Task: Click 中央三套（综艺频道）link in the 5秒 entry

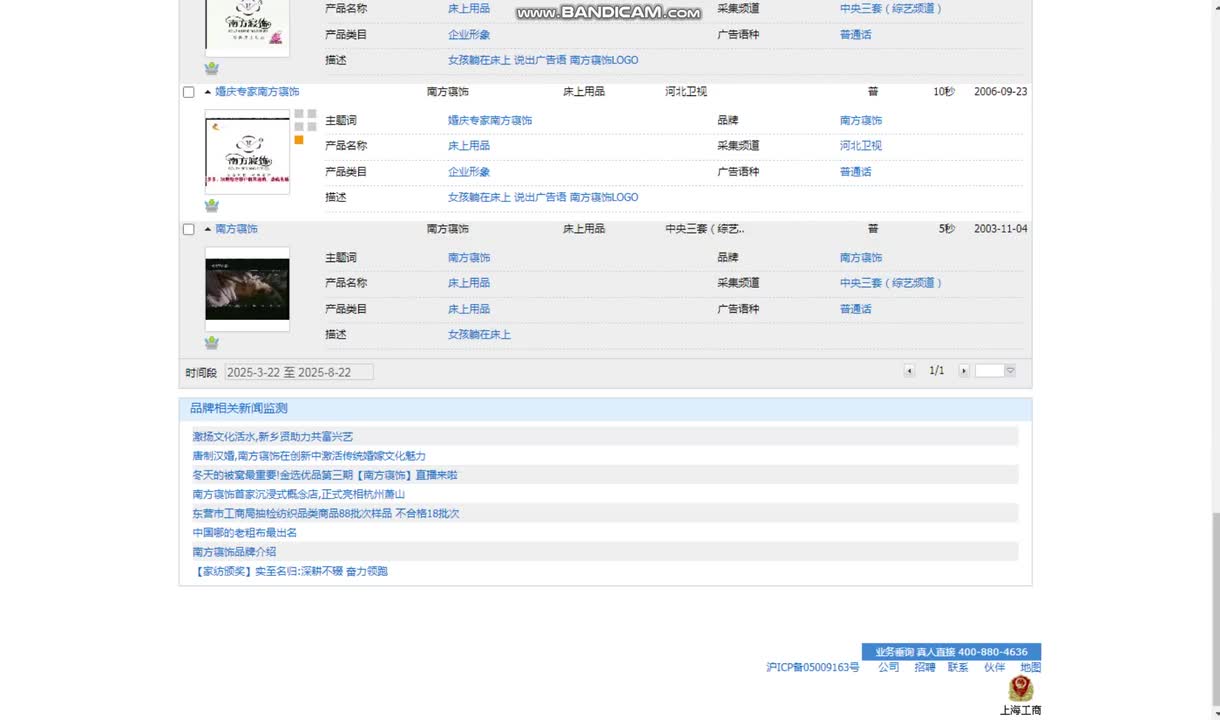Action: (x=891, y=283)
